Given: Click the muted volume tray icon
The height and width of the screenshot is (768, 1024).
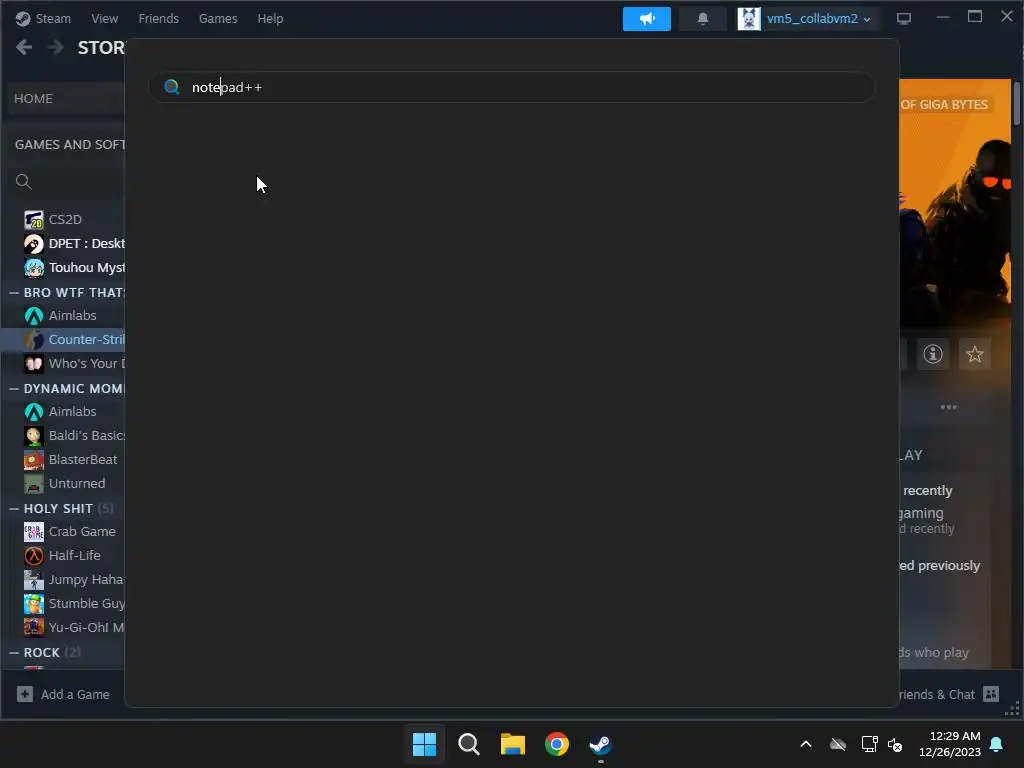Looking at the screenshot, I should 895,744.
